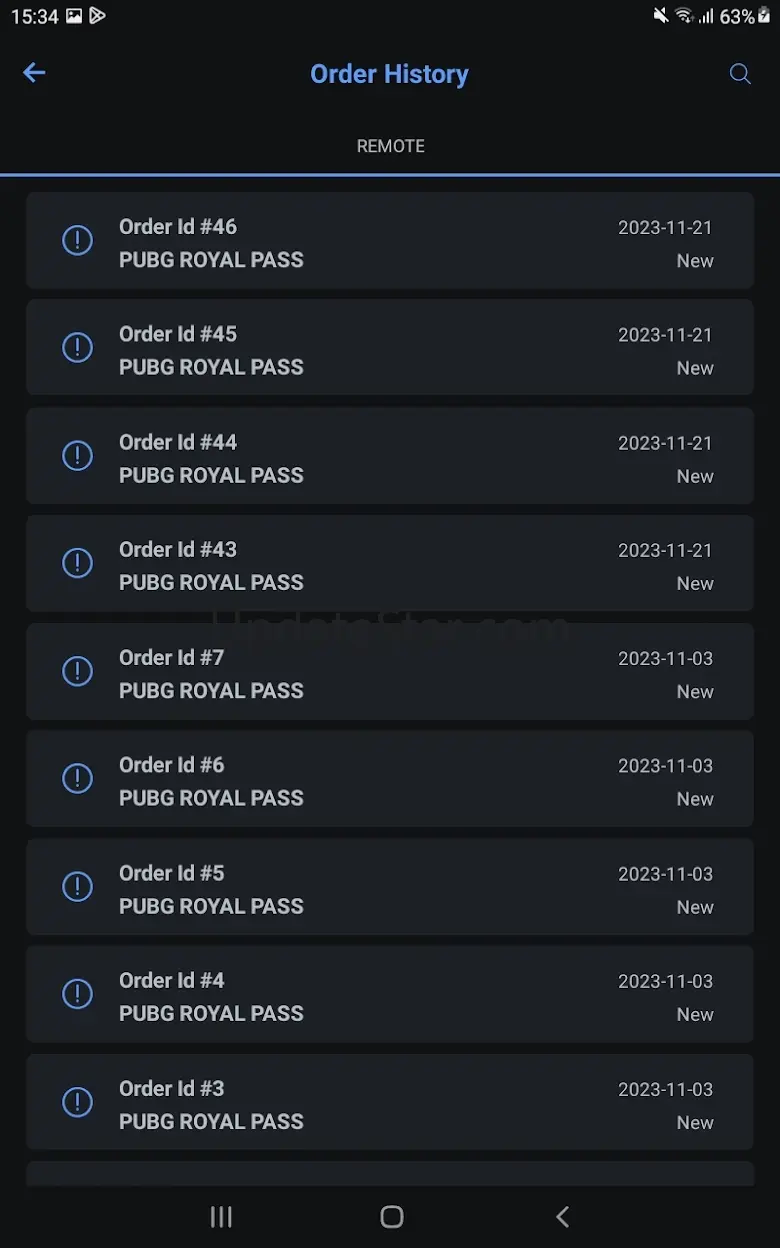
Task: Open search with the magnifier icon
Action: [x=740, y=74]
